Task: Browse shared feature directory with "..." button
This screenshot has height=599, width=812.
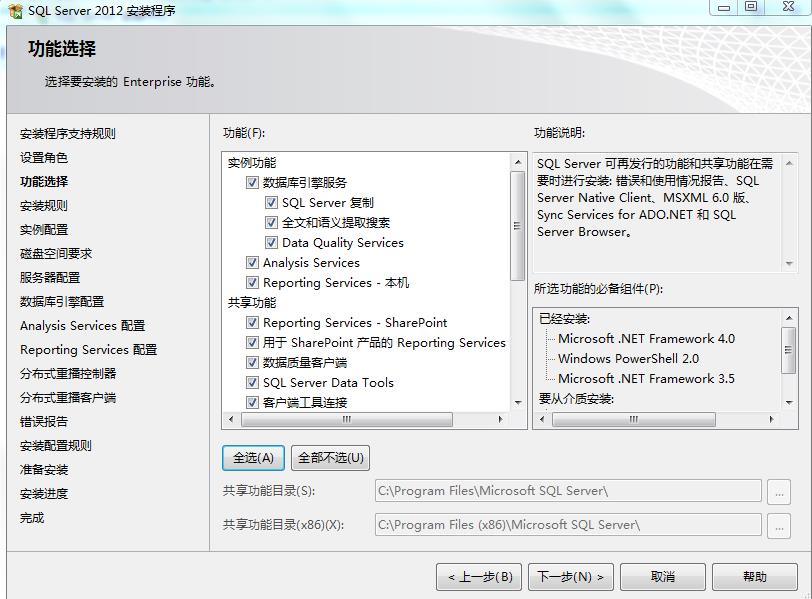Action: coord(779,490)
